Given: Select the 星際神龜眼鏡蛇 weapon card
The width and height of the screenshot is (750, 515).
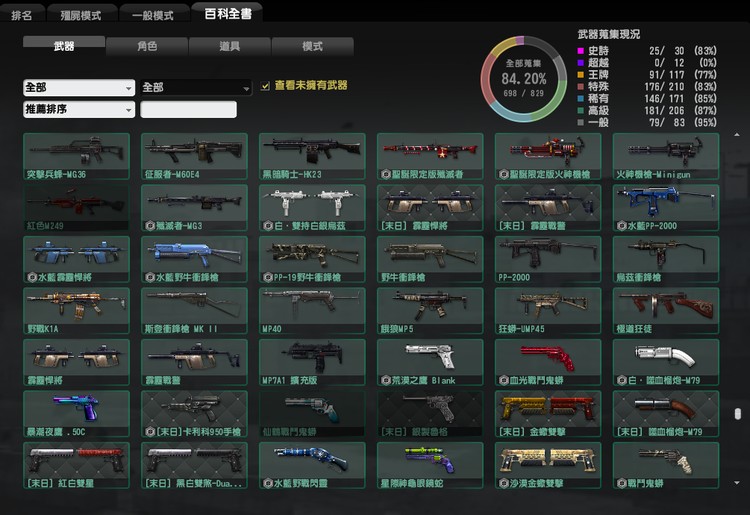Looking at the screenshot, I should tap(430, 466).
